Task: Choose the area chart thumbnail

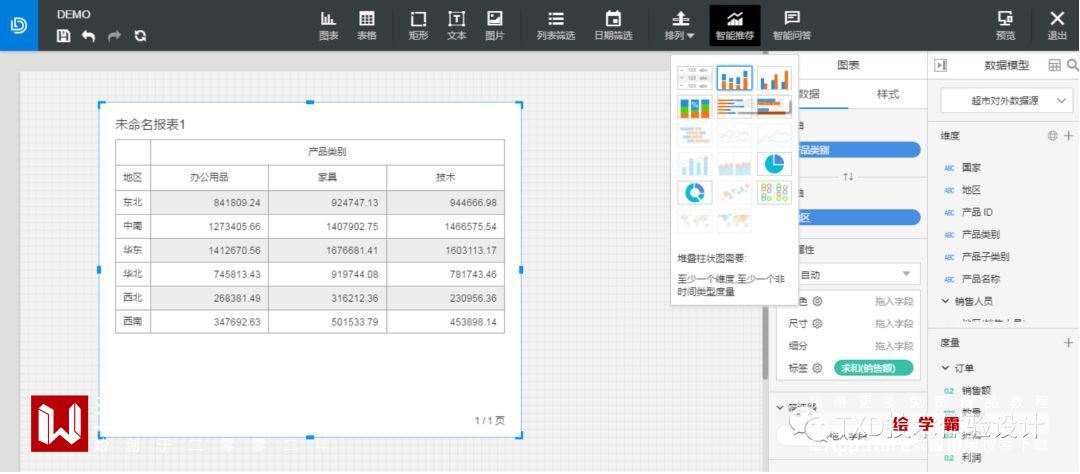Action: [x=734, y=164]
